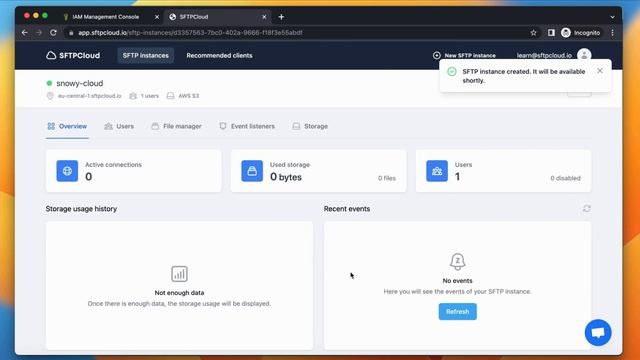Bookmark this page with star icon
The image size is (640, 360).
click(x=533, y=33)
